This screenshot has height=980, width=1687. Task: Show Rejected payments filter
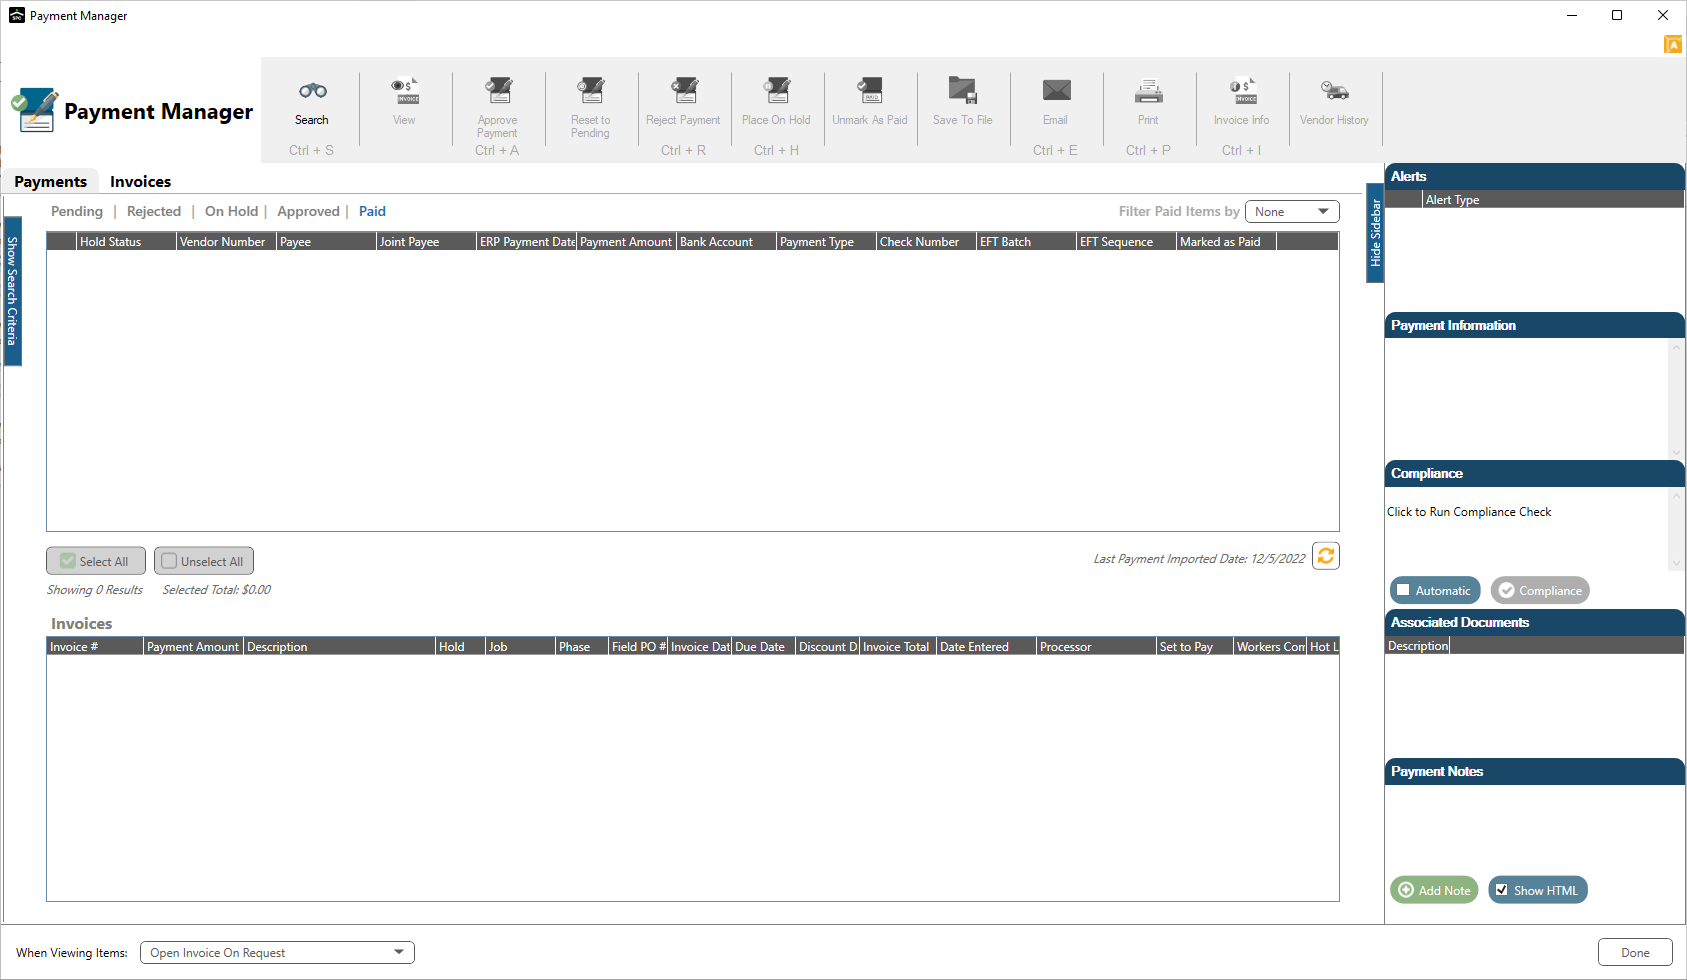pos(154,212)
